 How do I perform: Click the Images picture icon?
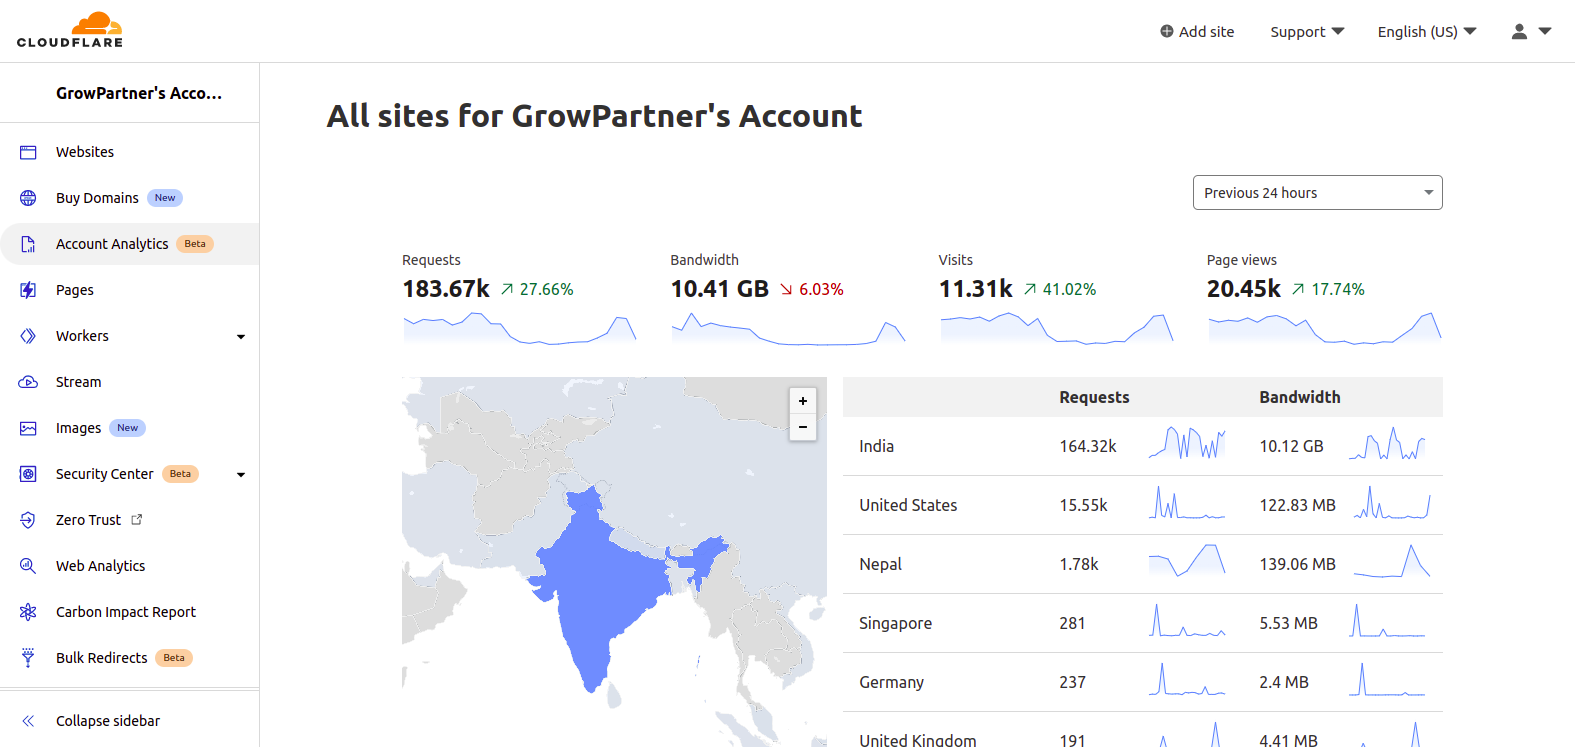coord(28,428)
